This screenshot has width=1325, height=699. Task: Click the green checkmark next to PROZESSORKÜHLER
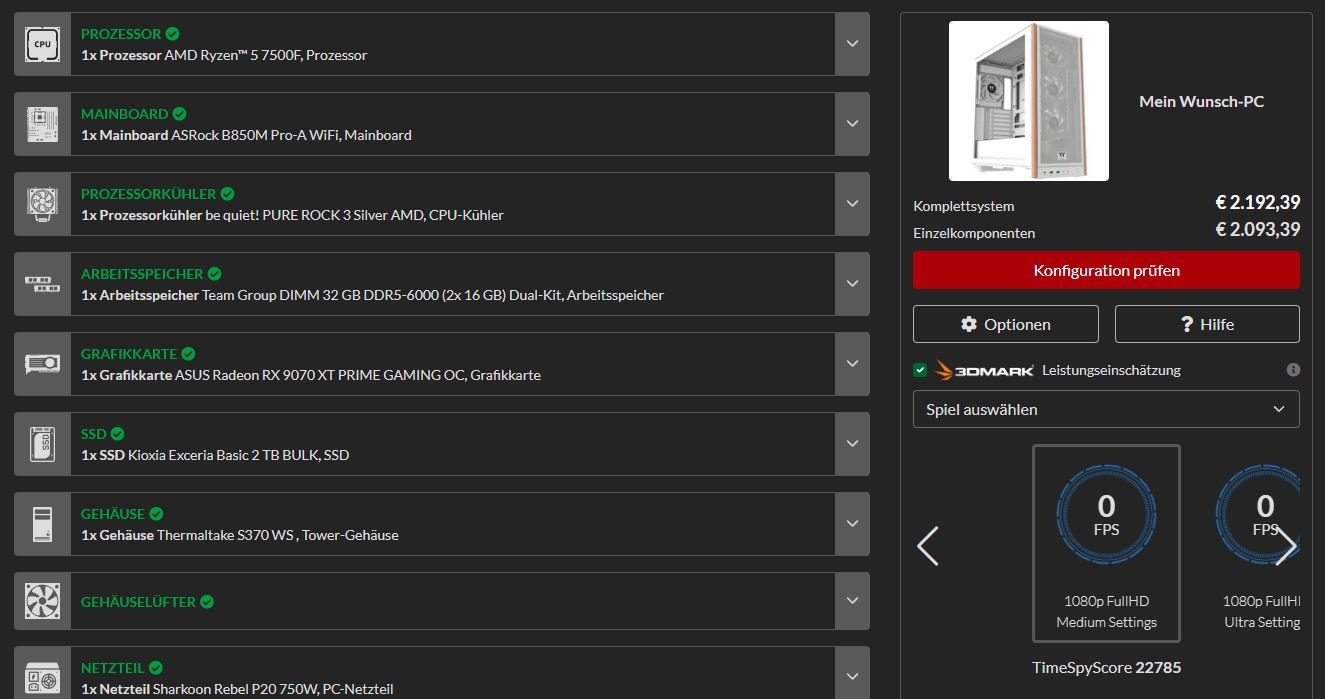(x=227, y=194)
